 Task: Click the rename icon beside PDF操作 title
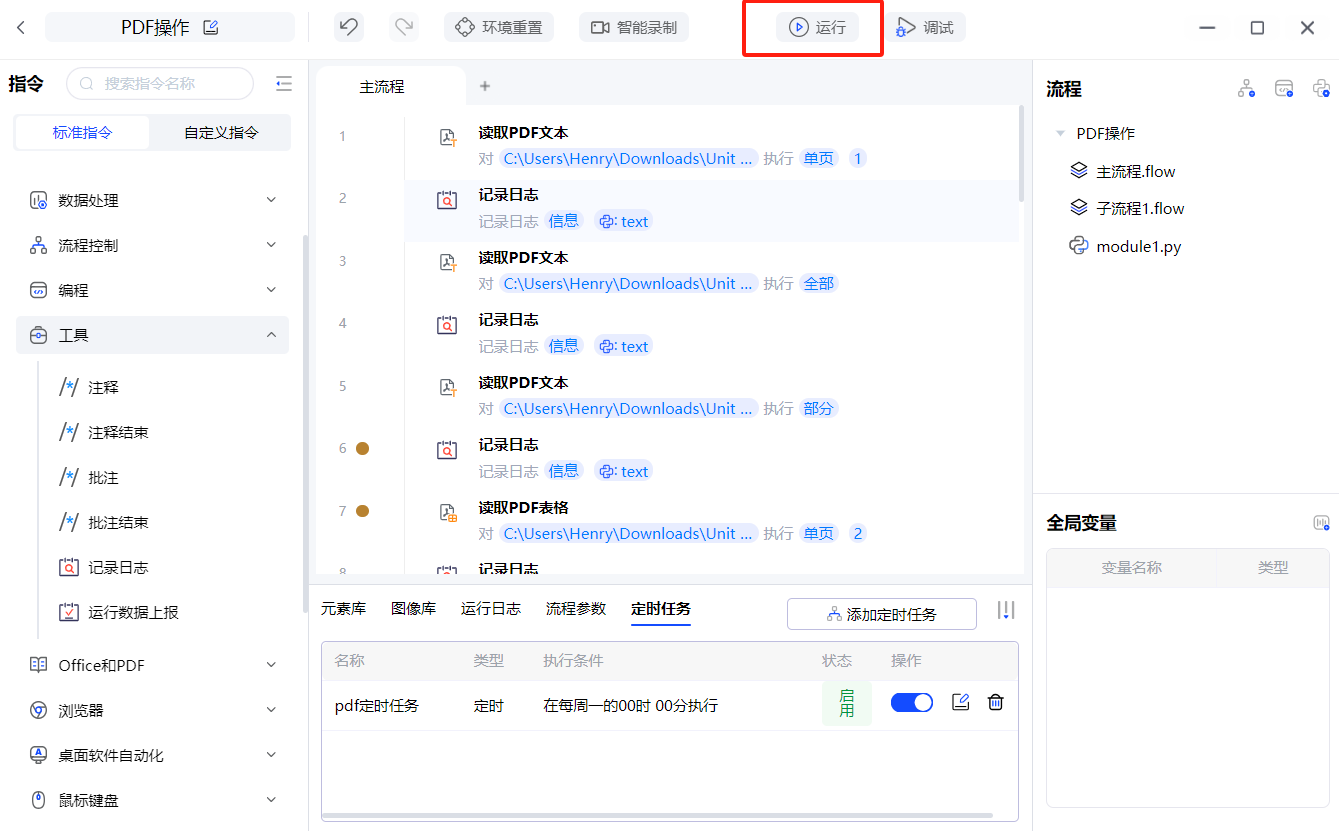click(211, 27)
